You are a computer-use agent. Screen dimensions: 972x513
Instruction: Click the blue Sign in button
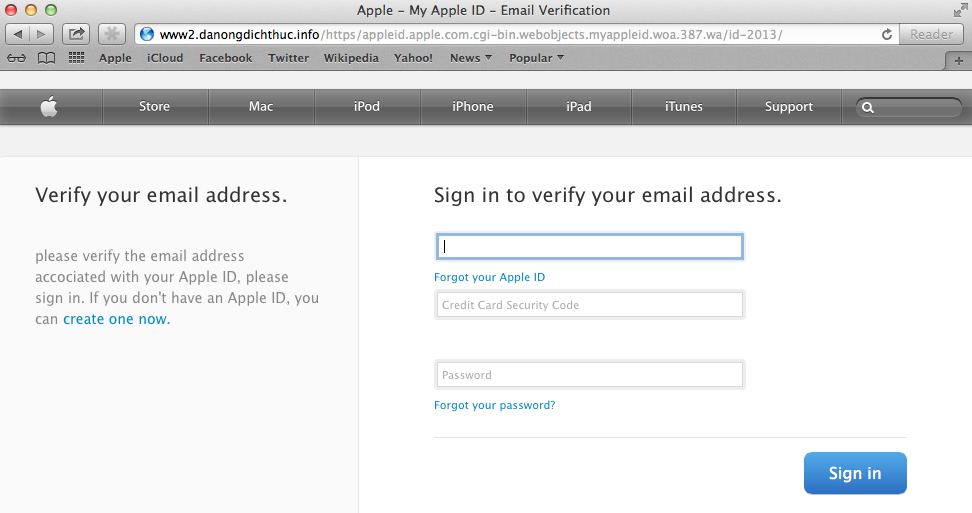855,473
